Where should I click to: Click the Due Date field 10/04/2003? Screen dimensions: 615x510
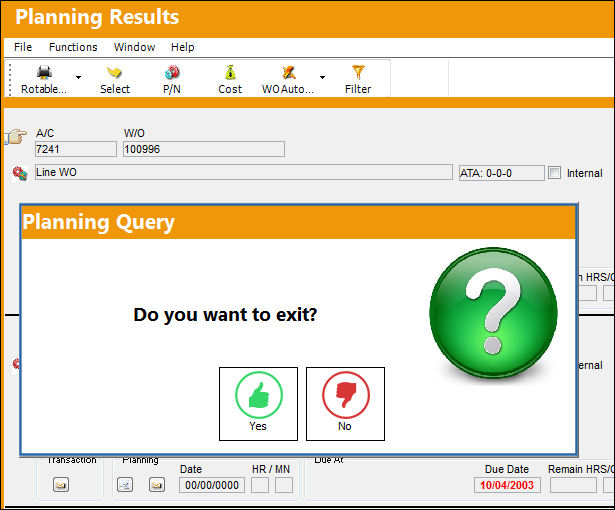pos(507,485)
